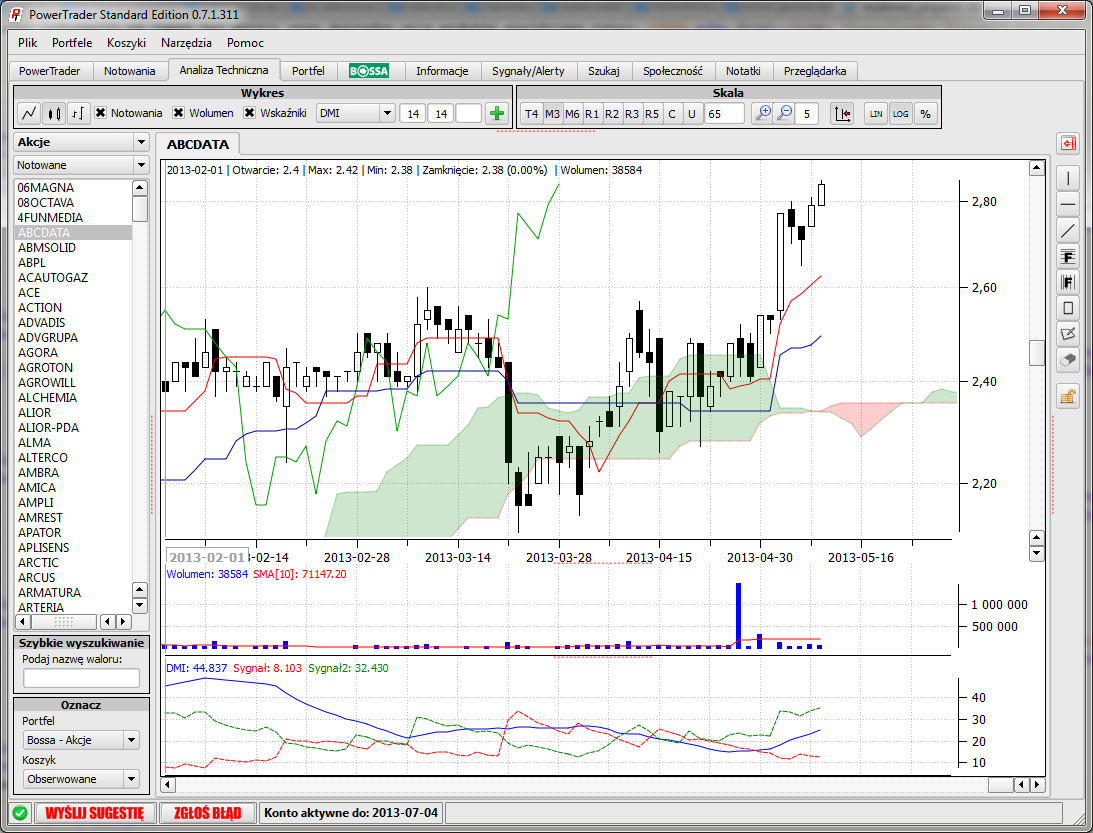
Task: Select the bar (OHLC) chart type icon
Action: coord(79,113)
